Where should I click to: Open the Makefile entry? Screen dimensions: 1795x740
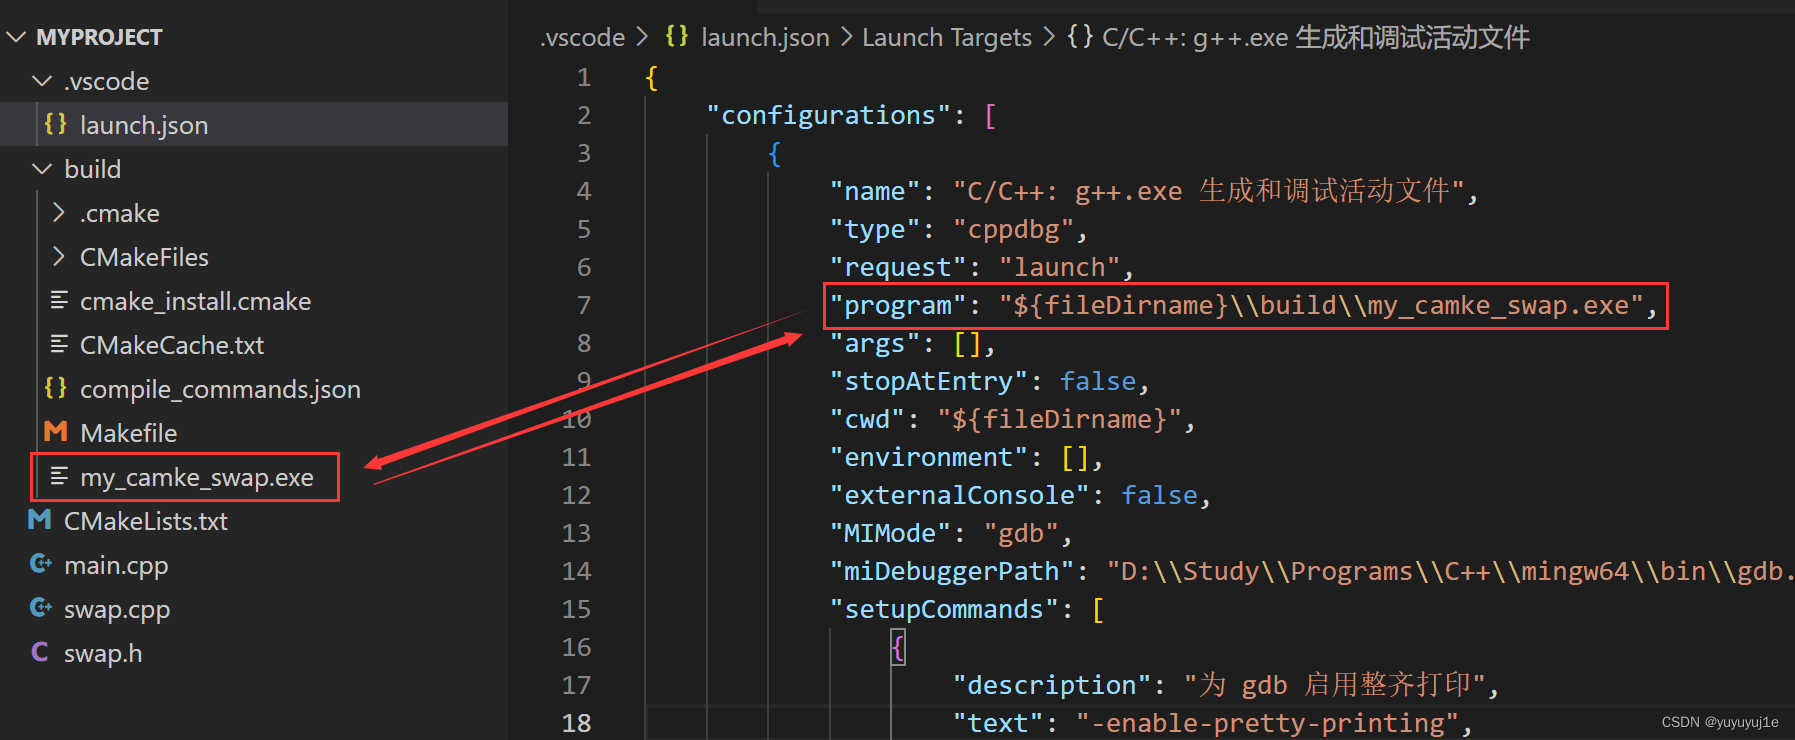128,433
